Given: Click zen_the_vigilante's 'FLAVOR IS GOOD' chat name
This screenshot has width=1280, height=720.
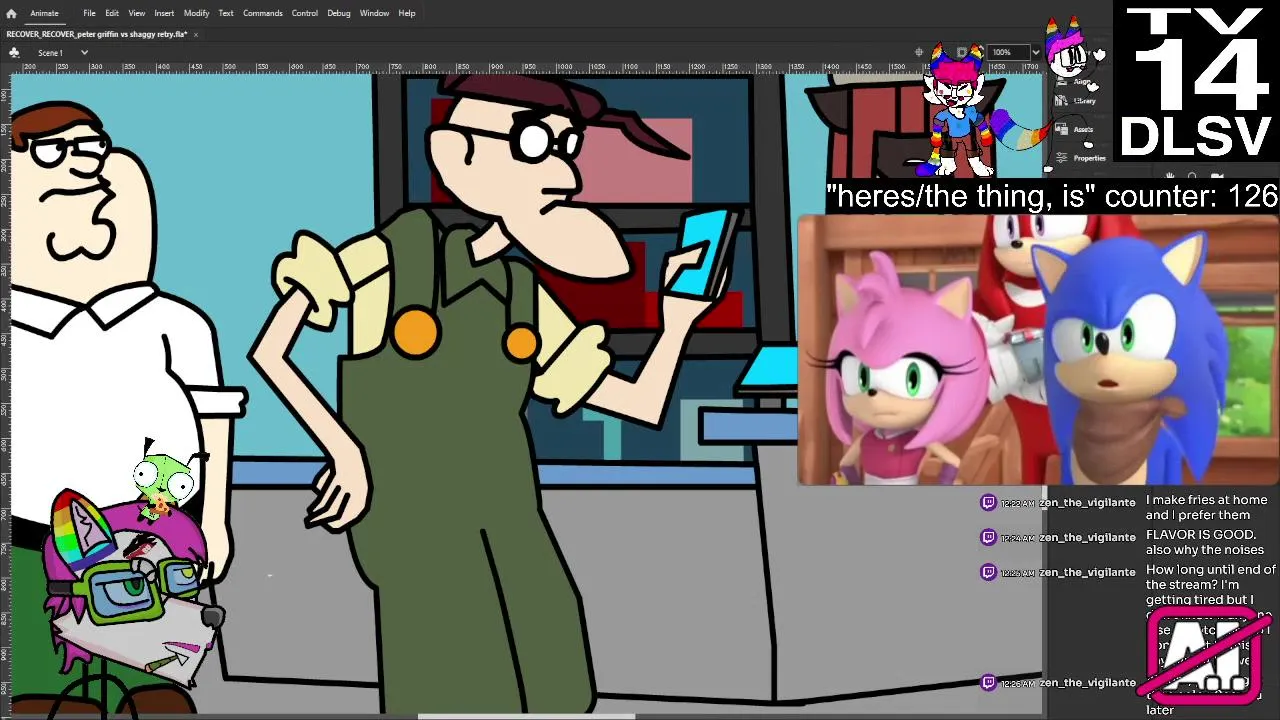Looking at the screenshot, I should 1087,537.
